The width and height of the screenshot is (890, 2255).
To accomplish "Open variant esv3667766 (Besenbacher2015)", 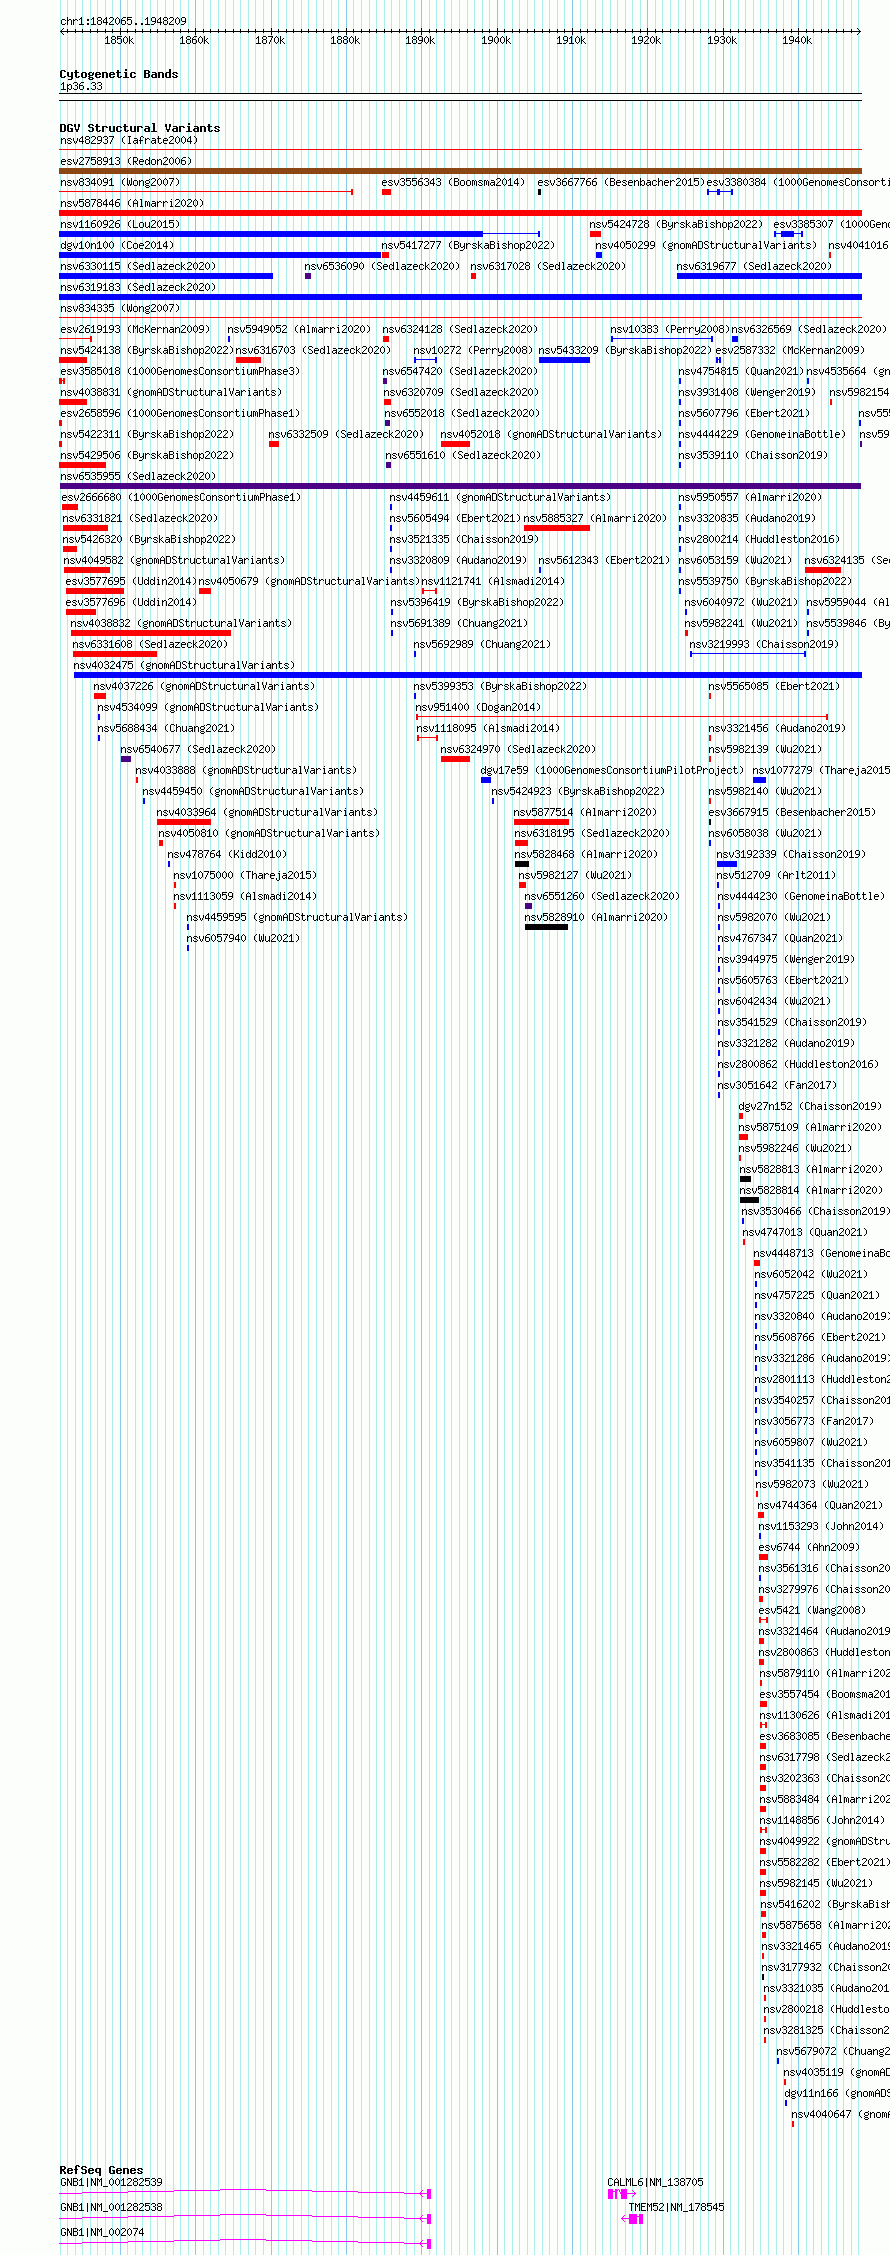I will tap(621, 183).
